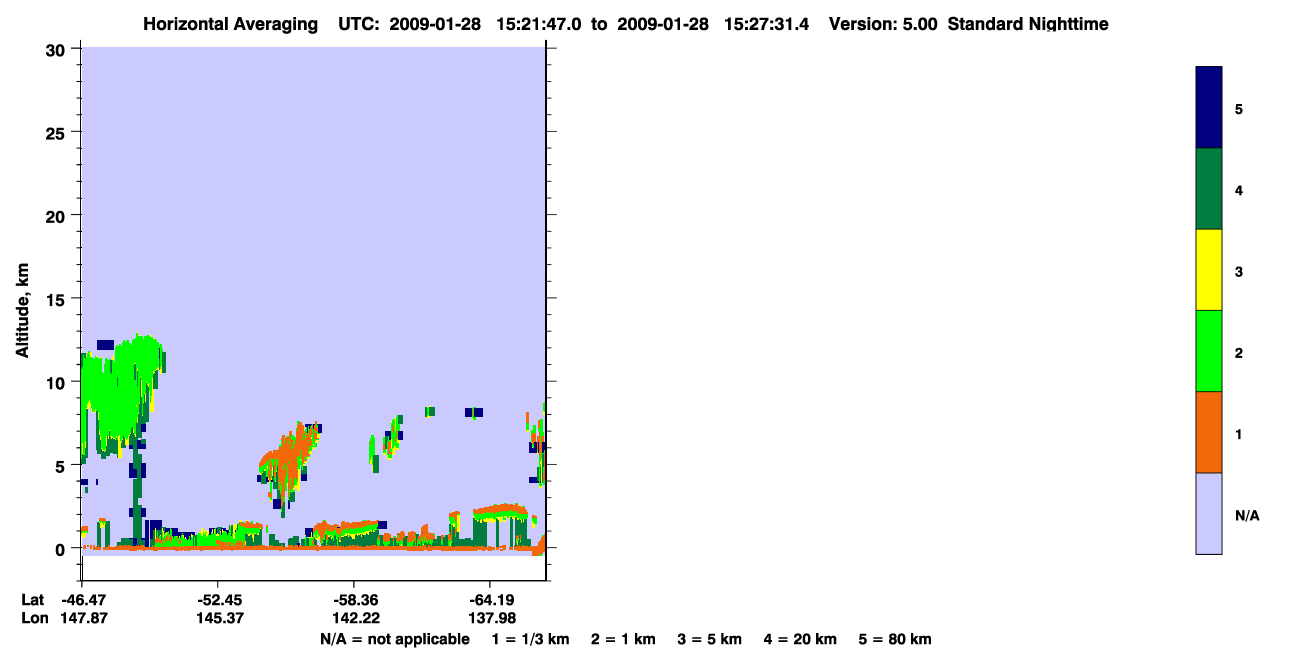Screen dimensions: 1300x667
Task: Click the altitude tick label 30
Action: 57,49
